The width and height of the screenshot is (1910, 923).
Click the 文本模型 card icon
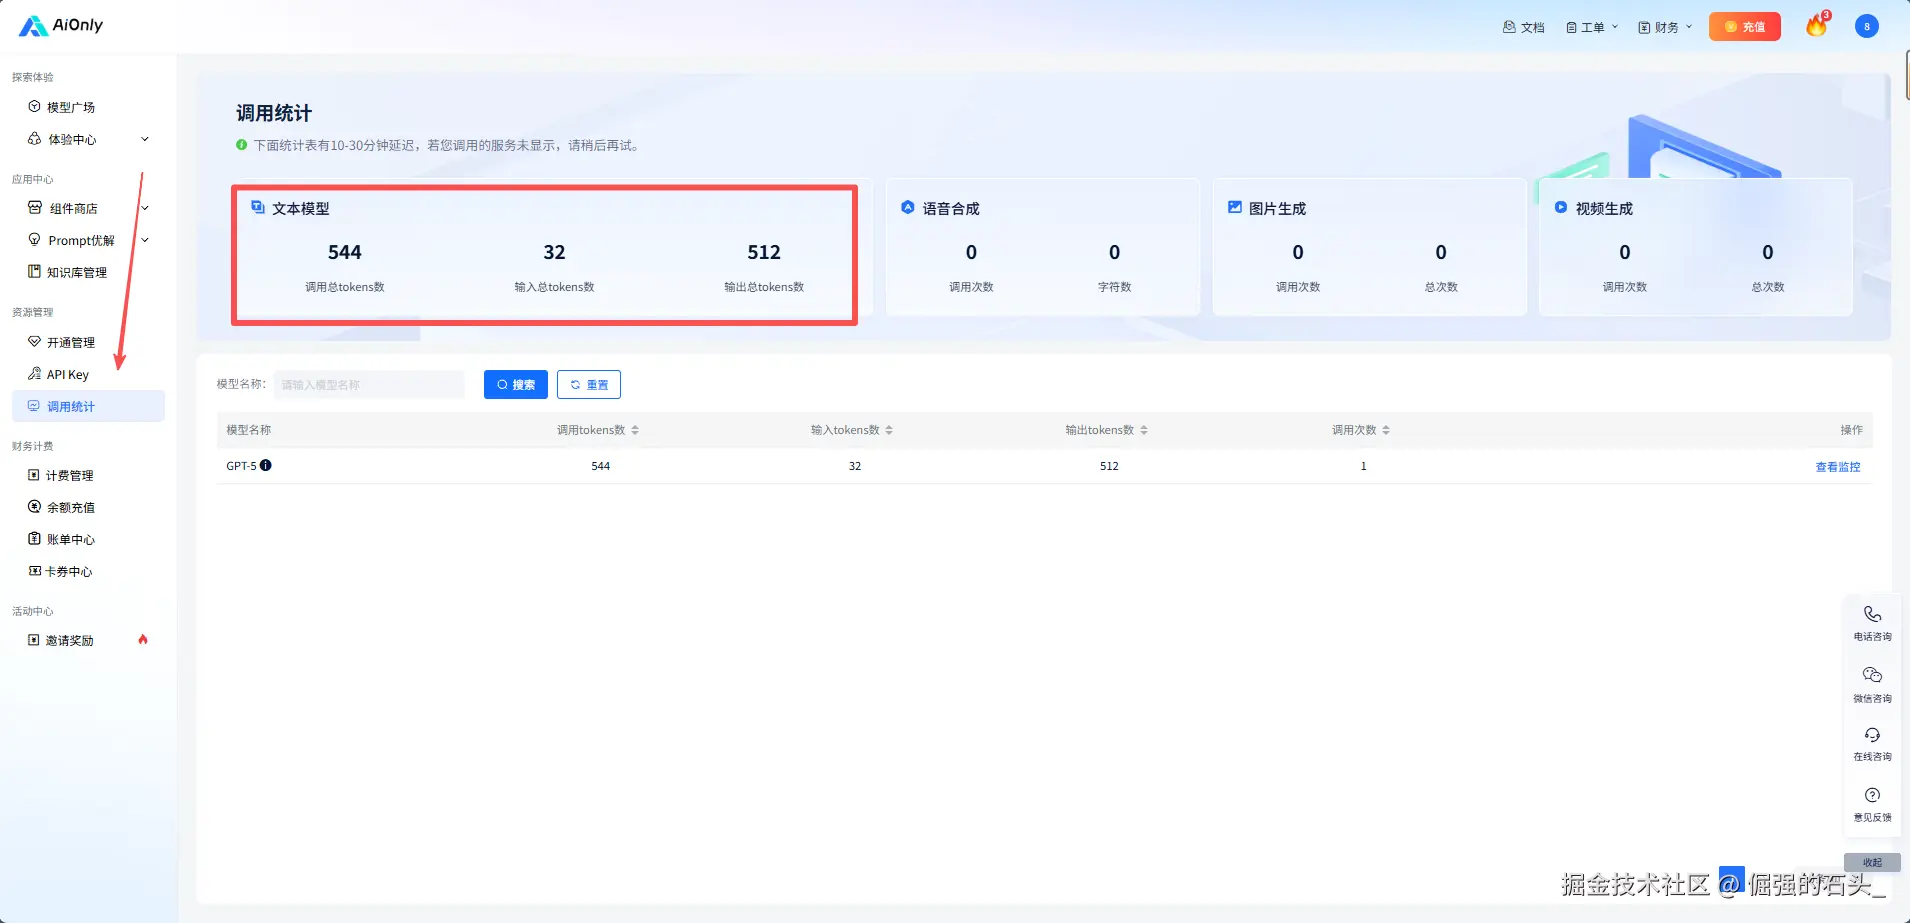(258, 208)
